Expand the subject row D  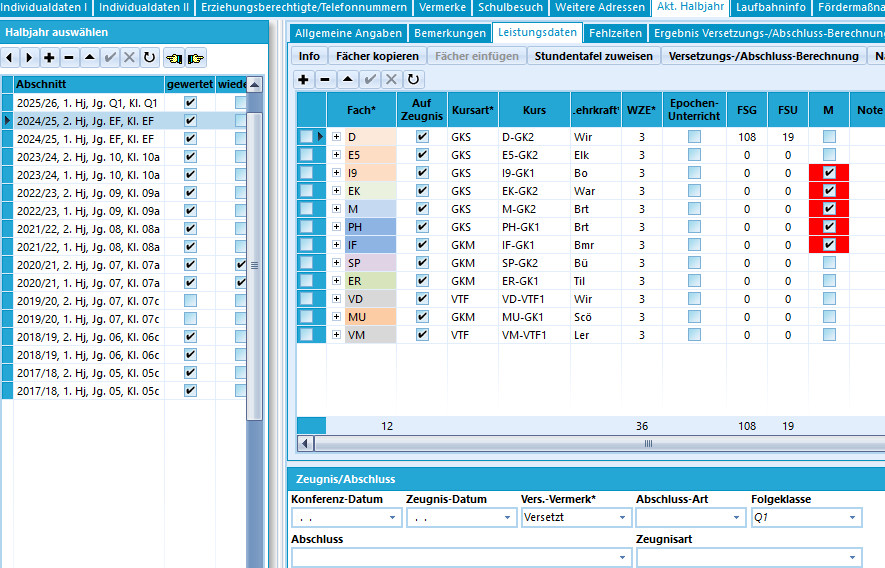[x=336, y=137]
